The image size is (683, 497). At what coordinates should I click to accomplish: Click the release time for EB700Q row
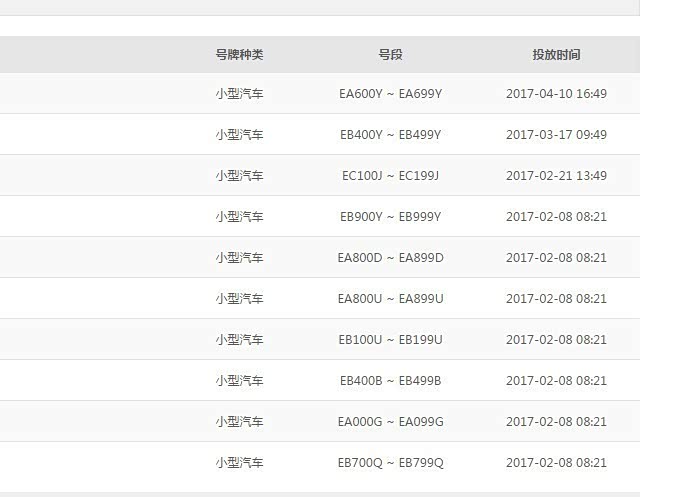(x=556, y=463)
